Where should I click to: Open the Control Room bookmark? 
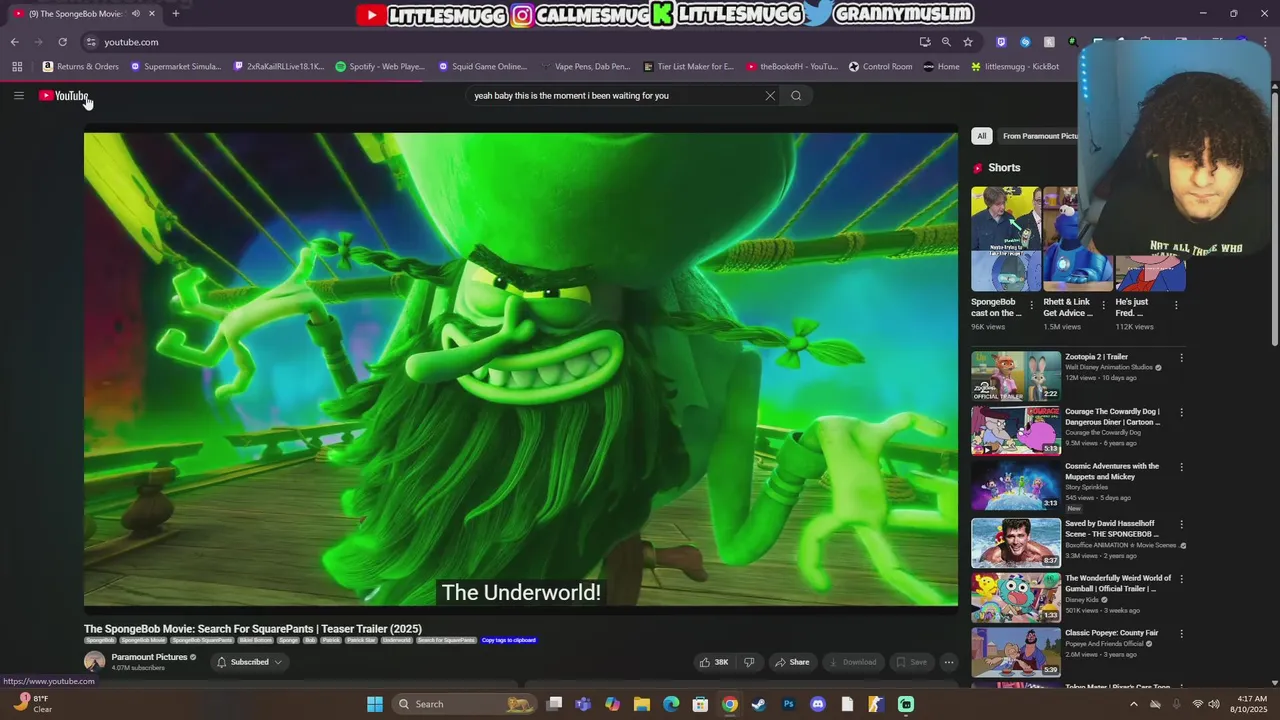tap(881, 67)
